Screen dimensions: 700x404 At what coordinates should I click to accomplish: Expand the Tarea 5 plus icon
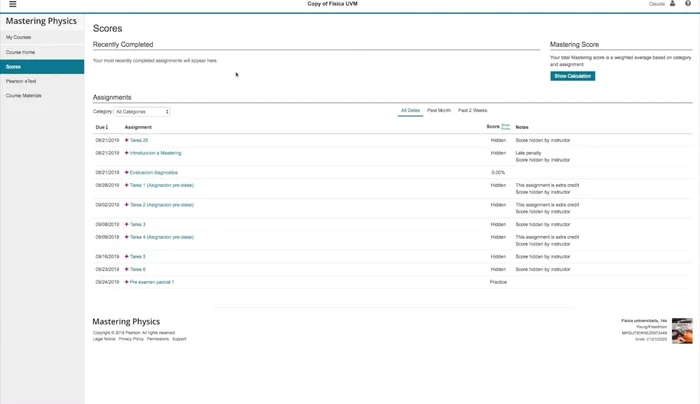[x=126, y=257]
